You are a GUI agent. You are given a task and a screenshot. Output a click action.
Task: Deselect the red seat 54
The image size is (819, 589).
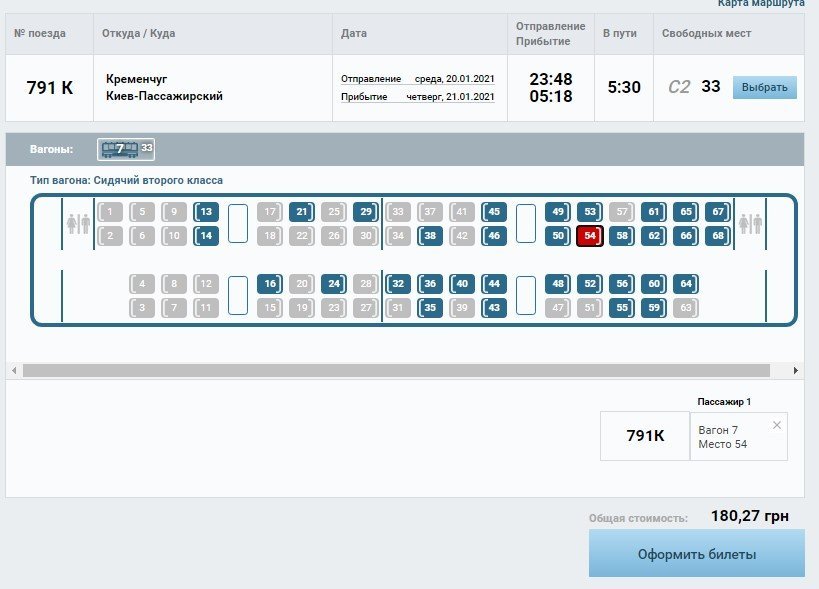pos(590,236)
